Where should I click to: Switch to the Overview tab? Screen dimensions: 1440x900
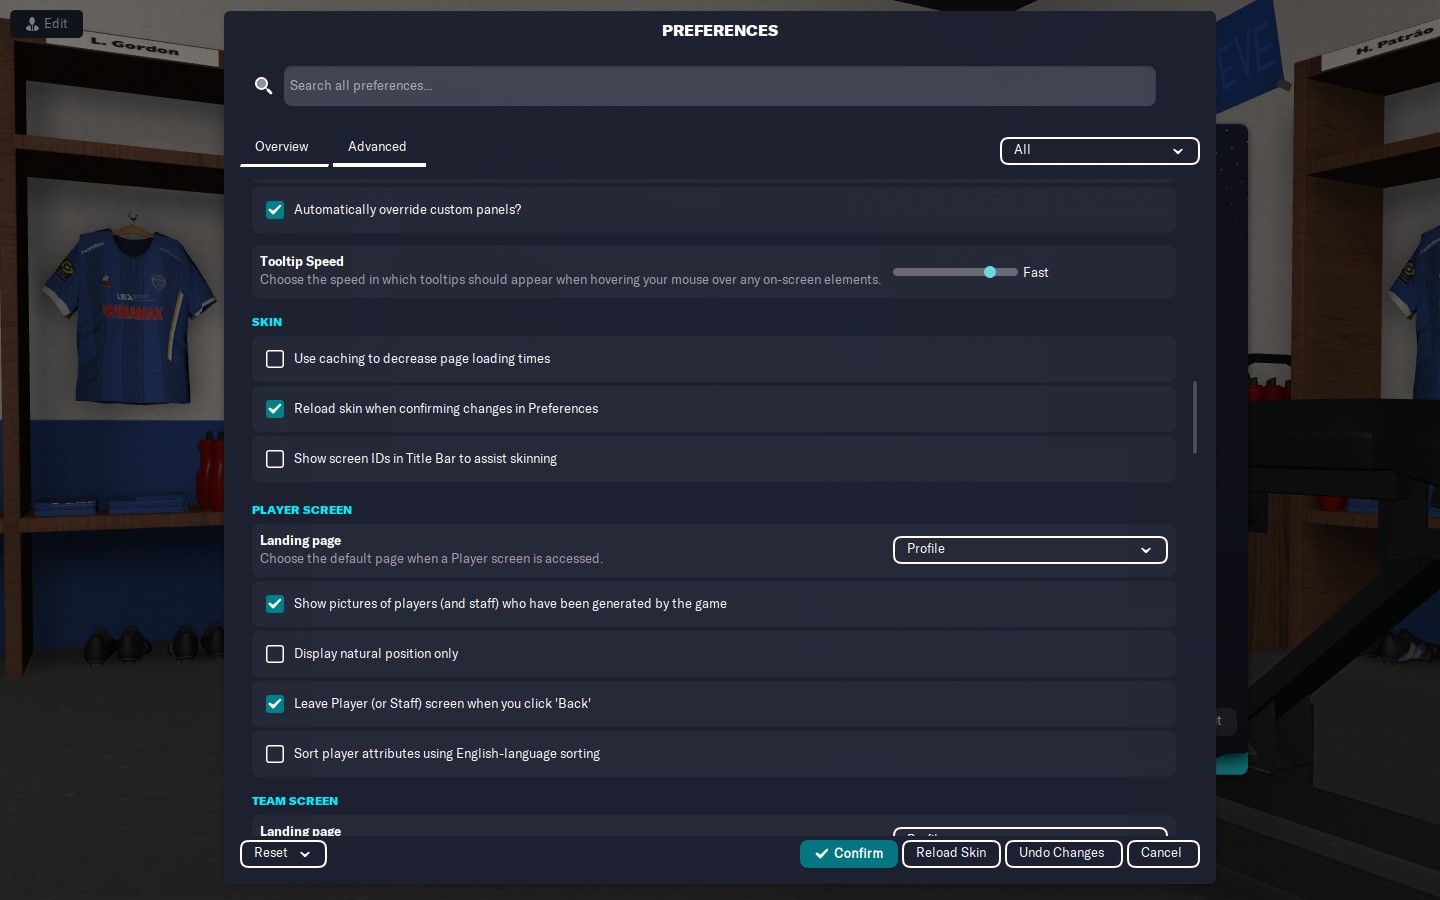click(282, 147)
